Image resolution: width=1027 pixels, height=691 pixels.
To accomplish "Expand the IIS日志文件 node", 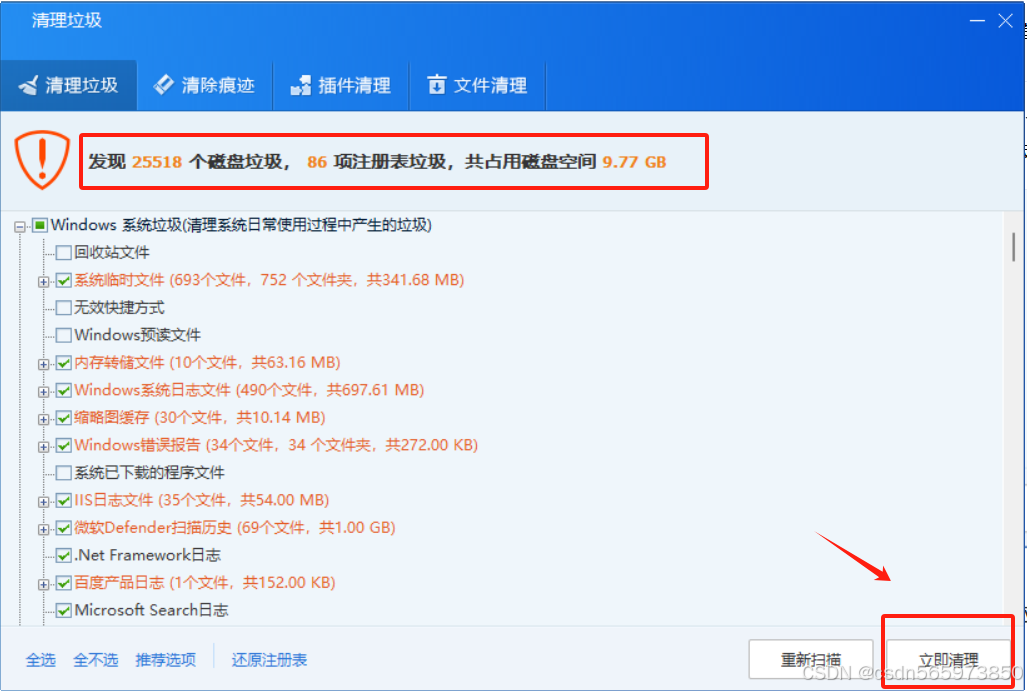I will (43, 502).
